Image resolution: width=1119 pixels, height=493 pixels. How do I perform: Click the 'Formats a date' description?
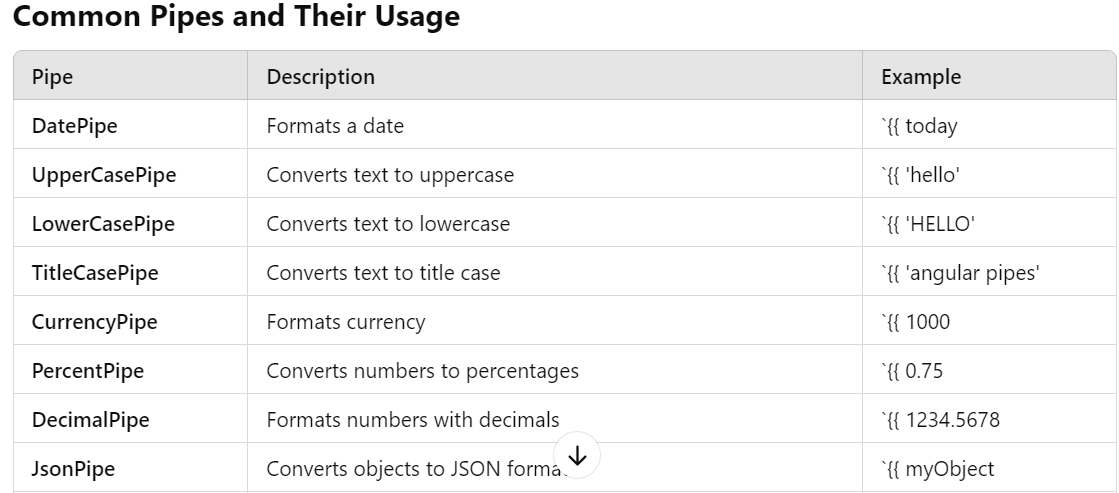pyautogui.click(x=335, y=126)
